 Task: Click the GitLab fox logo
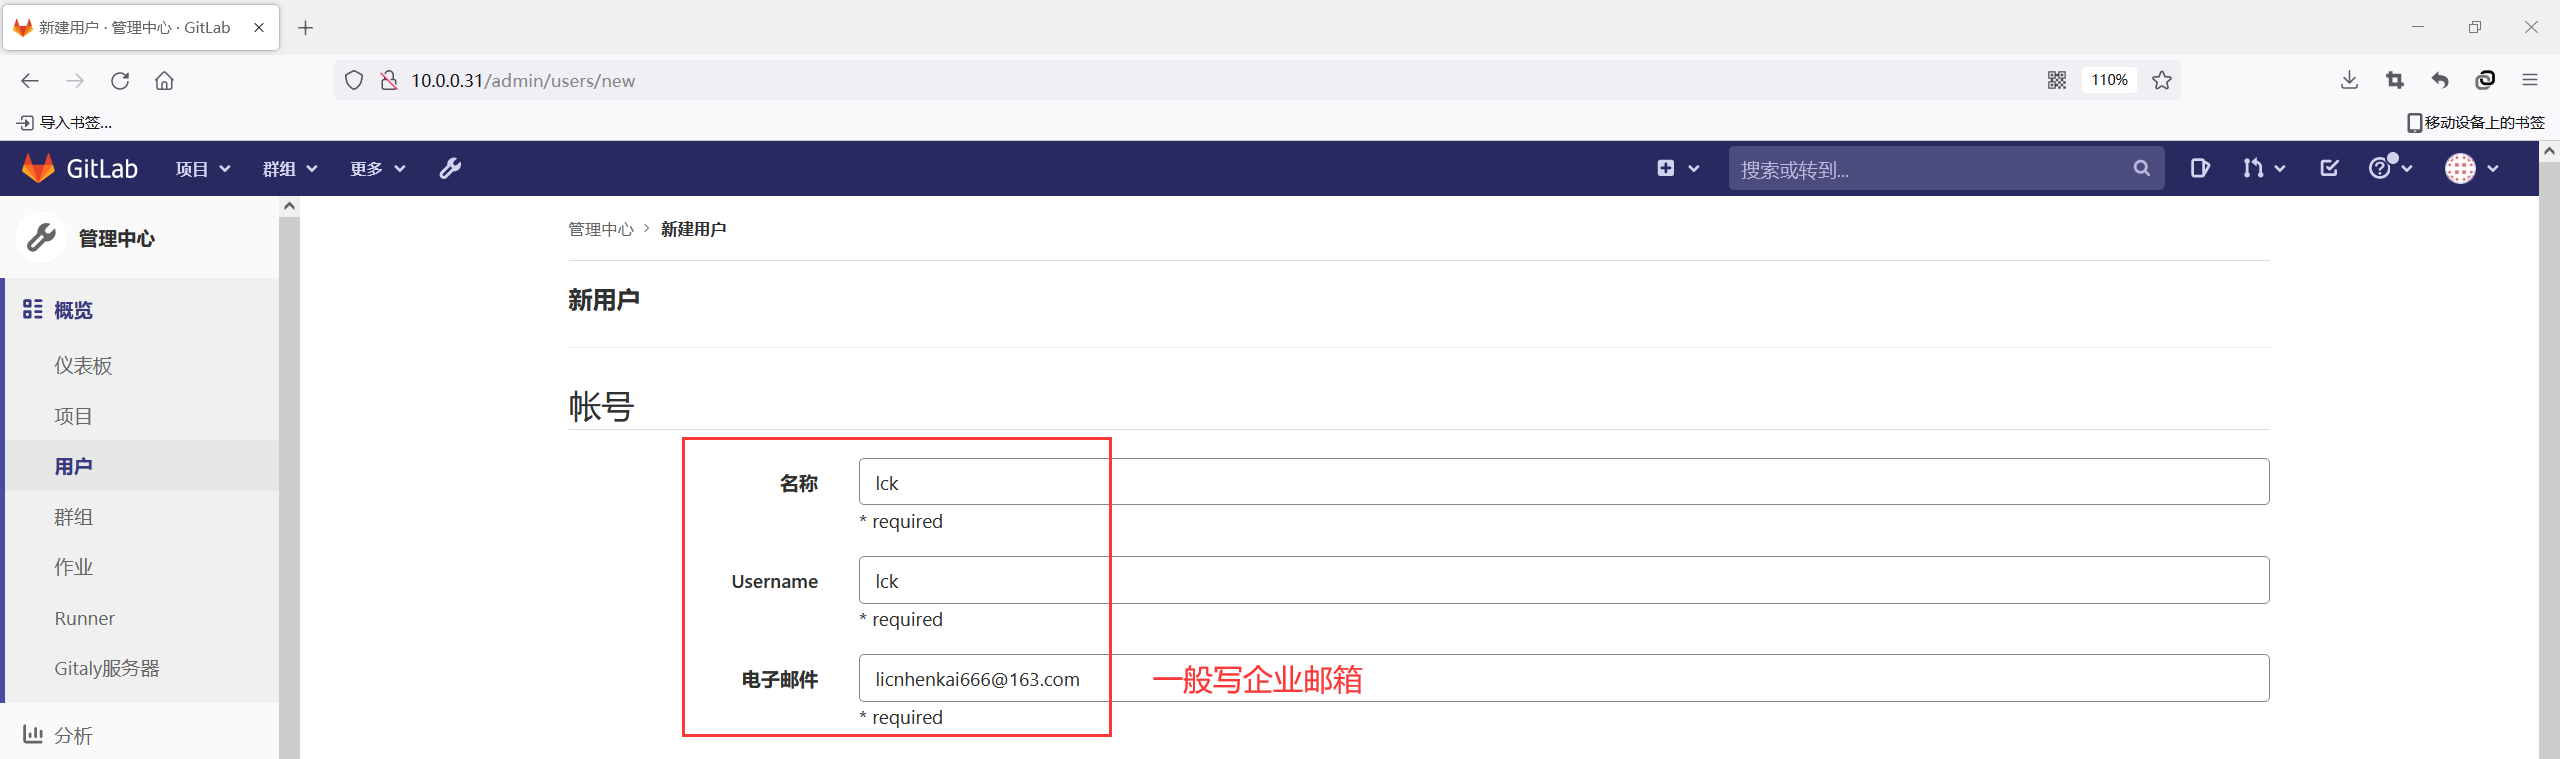click(x=38, y=168)
